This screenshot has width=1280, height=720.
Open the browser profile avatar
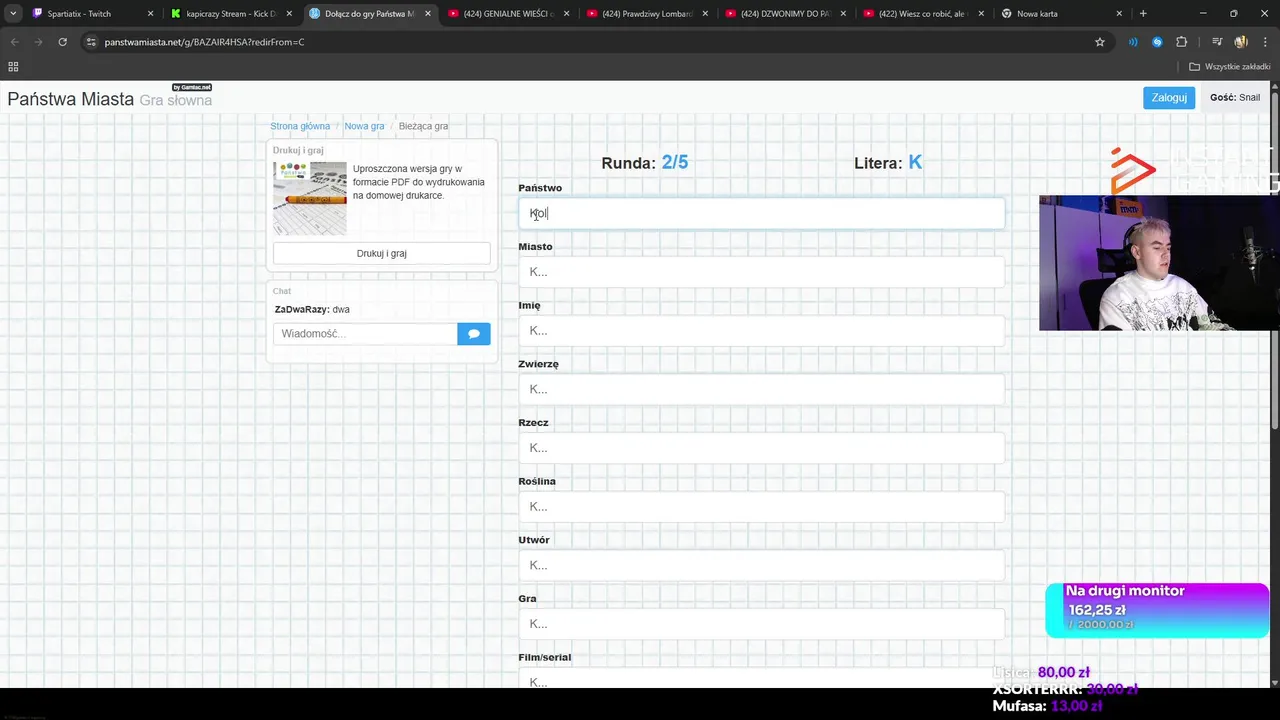tap(1241, 42)
